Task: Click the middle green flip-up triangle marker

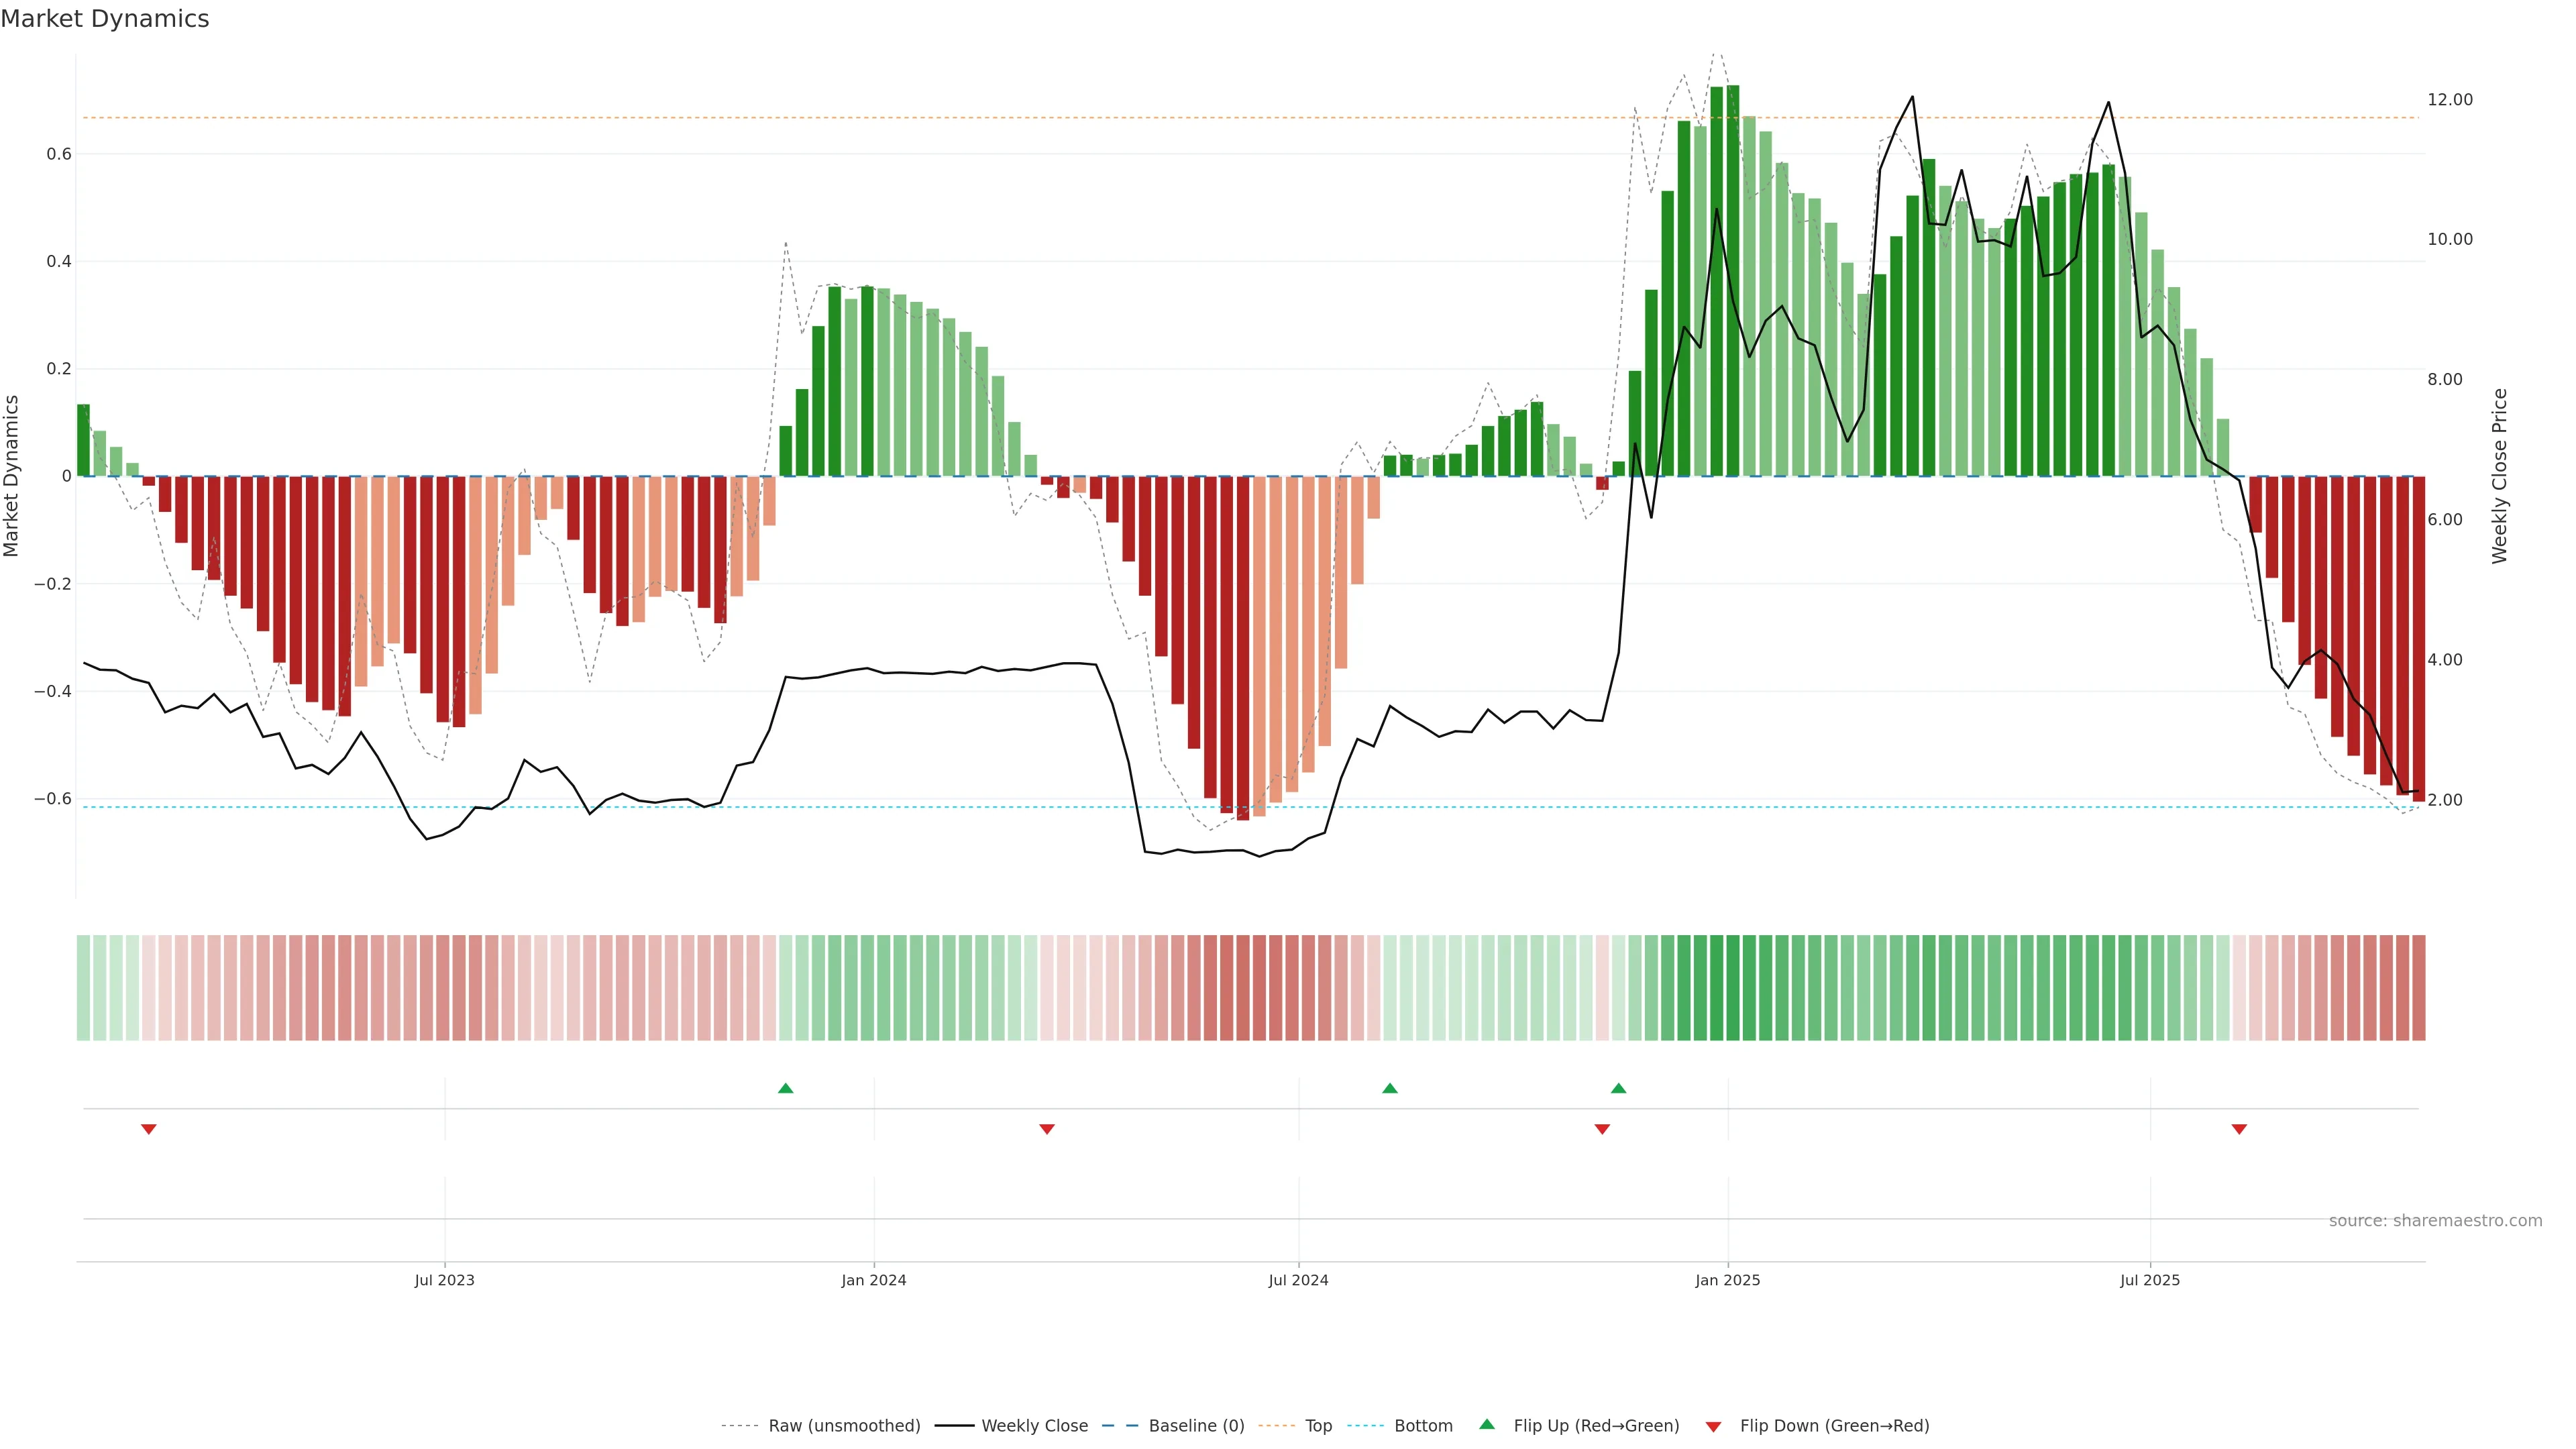Action: click(x=1389, y=1088)
